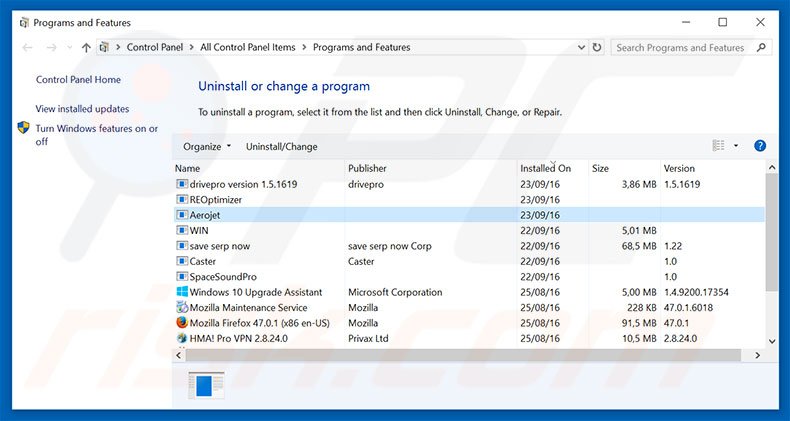Image resolution: width=790 pixels, height=421 pixels.
Task: Open Turn Windows features on or off
Action: 97,135
